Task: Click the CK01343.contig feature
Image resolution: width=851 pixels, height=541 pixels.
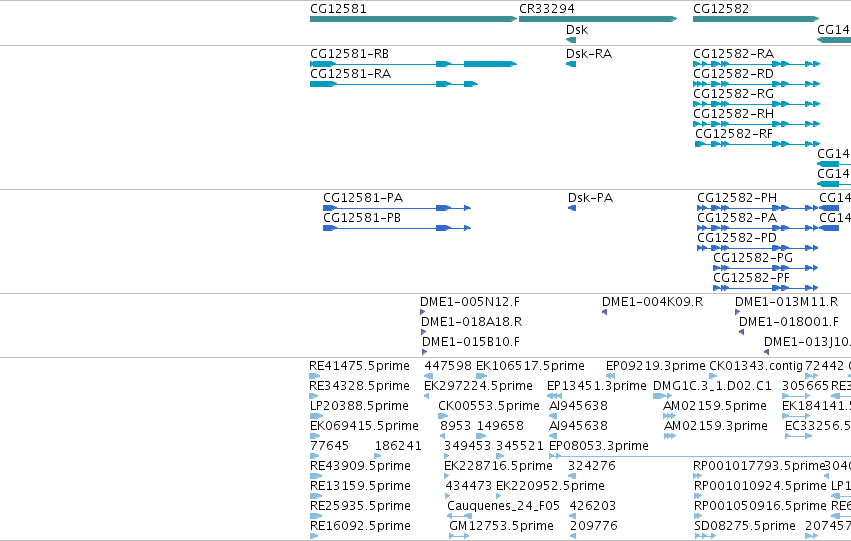Action: tap(713, 376)
